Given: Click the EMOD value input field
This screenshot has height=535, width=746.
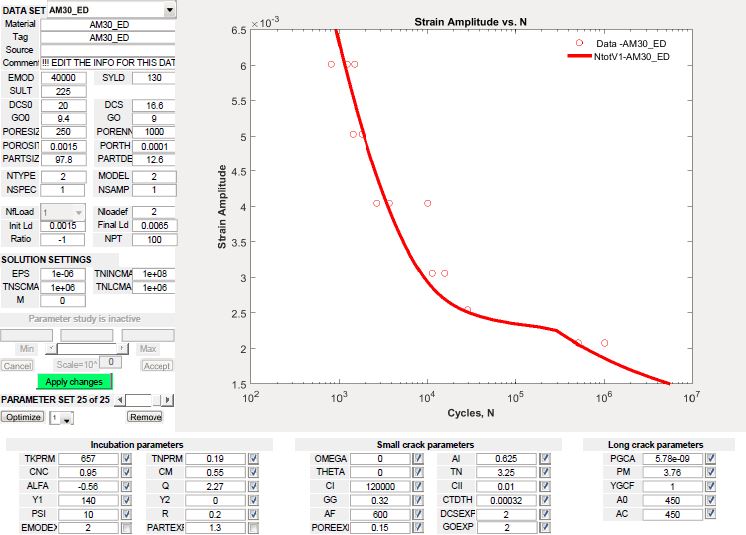Looking at the screenshot, I should [x=64, y=78].
